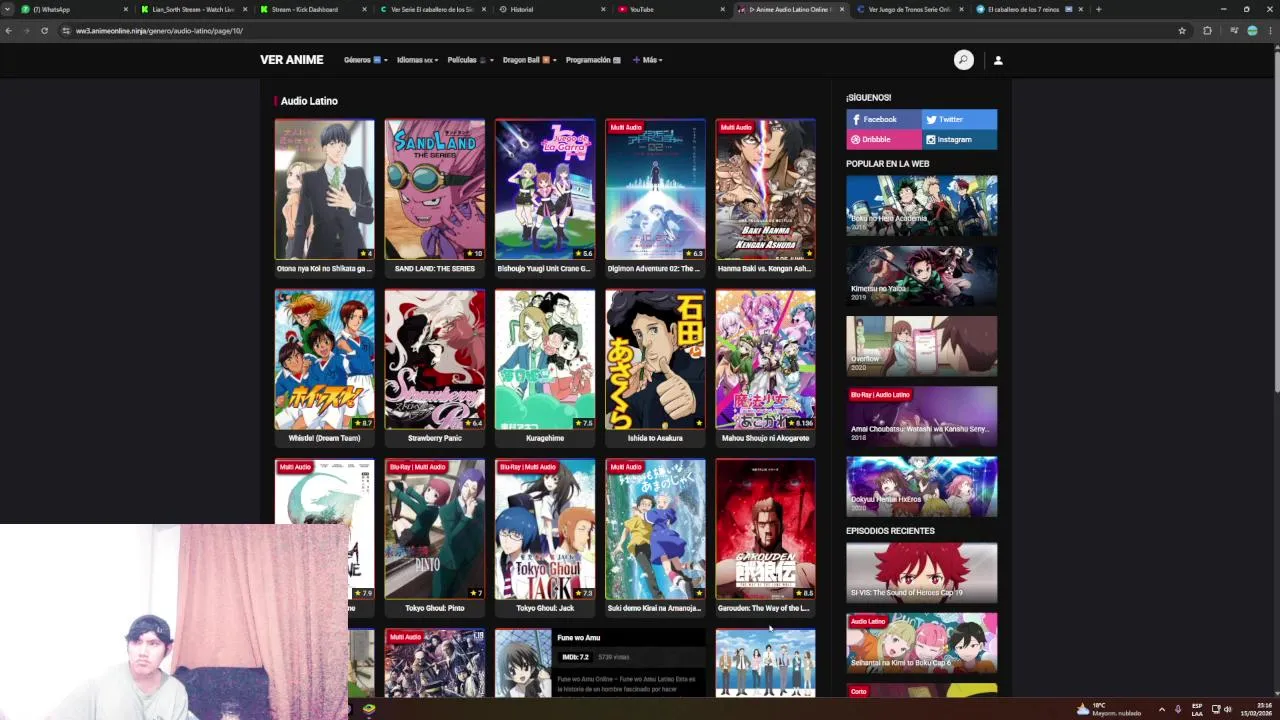Open the taskbar weather widget

pyautogui.click(x=1108, y=709)
